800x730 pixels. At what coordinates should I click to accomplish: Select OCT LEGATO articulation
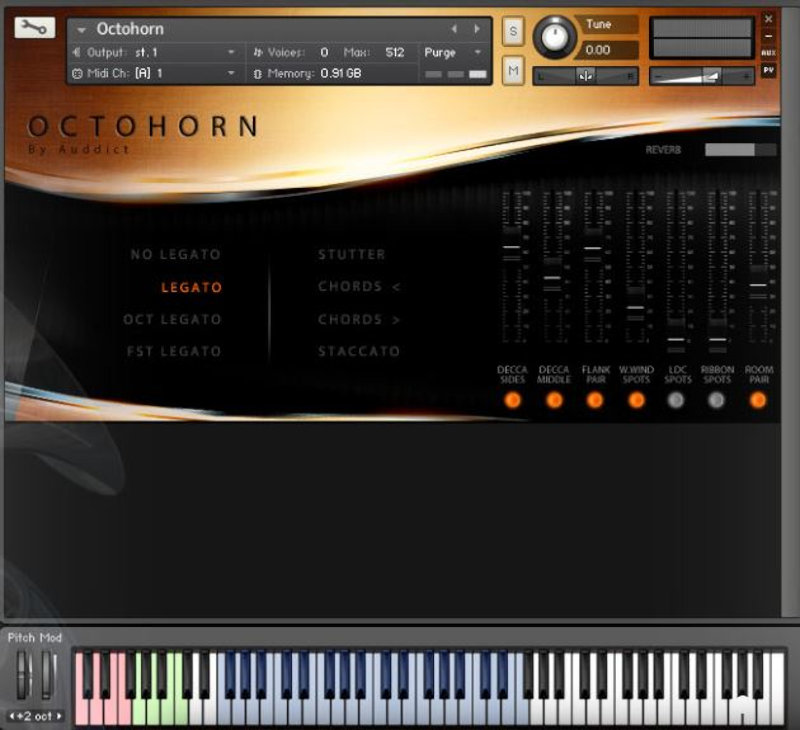coord(172,319)
